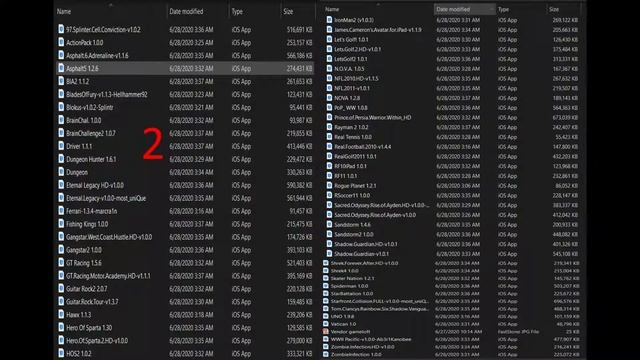The height and width of the screenshot is (360, 640).
Task: Select the file name BrainChallenge2 1.0.7
Action: 91,133
